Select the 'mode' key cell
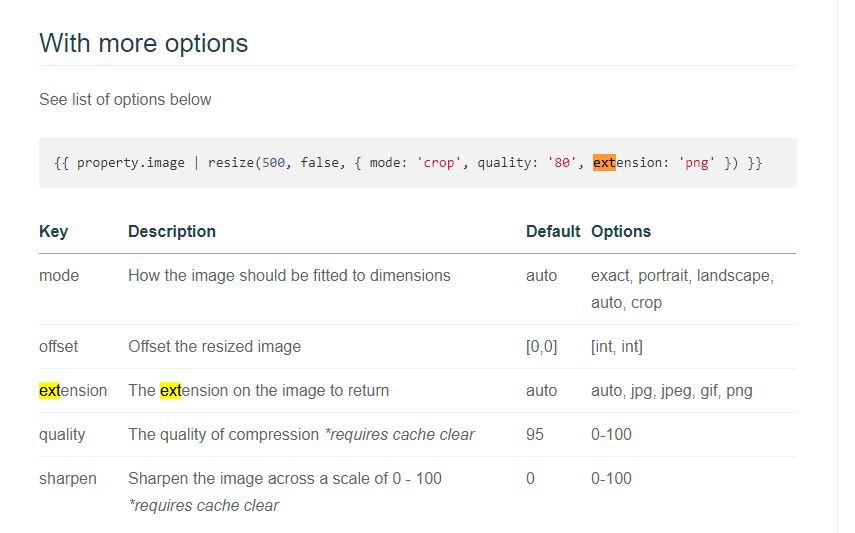This screenshot has width=855, height=533. (59, 276)
